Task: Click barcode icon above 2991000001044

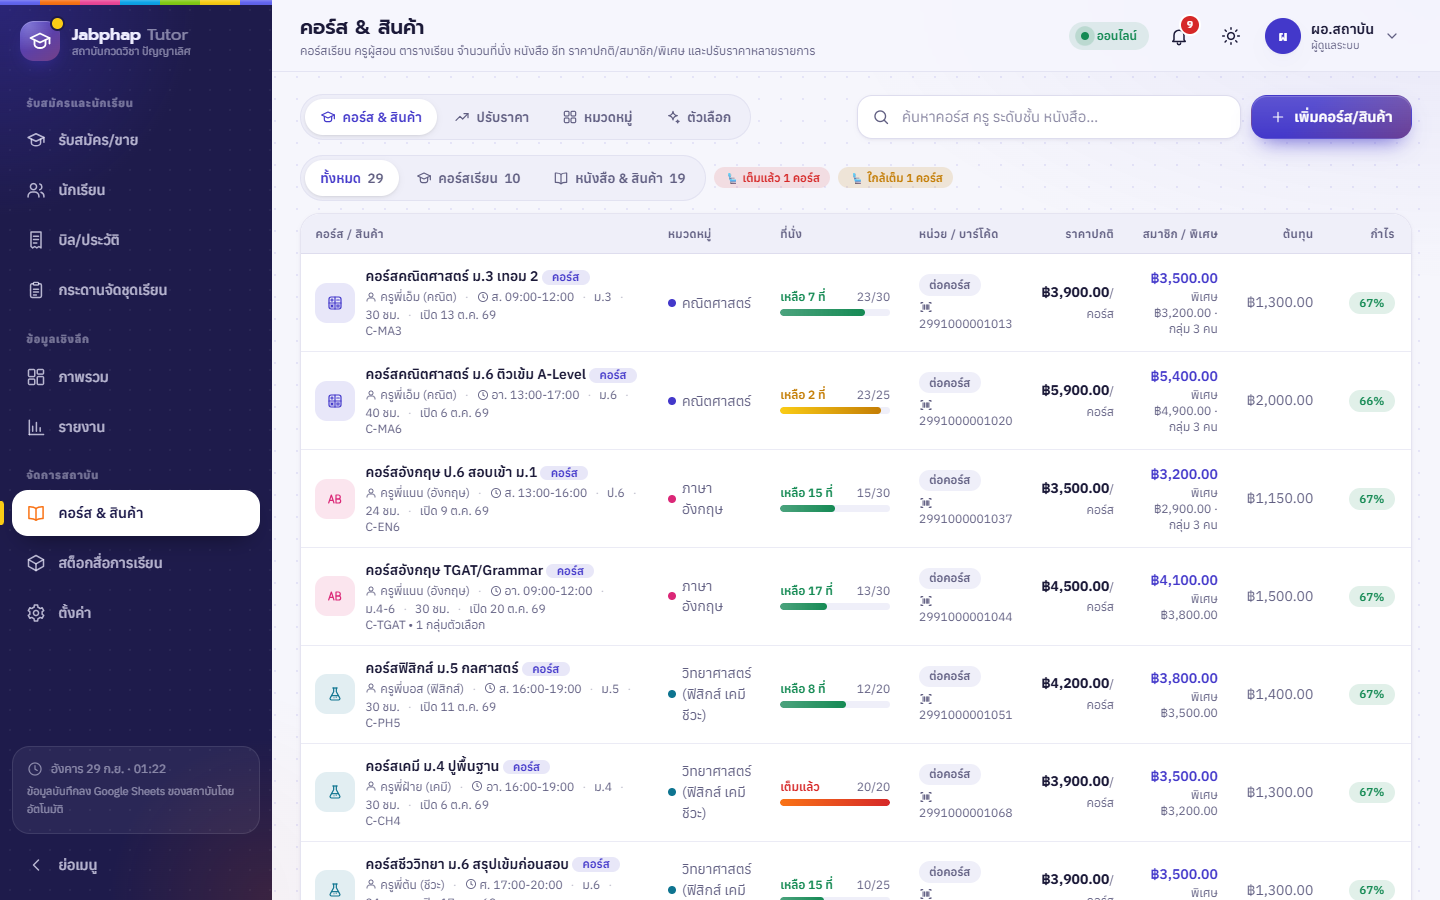Action: 926,601
